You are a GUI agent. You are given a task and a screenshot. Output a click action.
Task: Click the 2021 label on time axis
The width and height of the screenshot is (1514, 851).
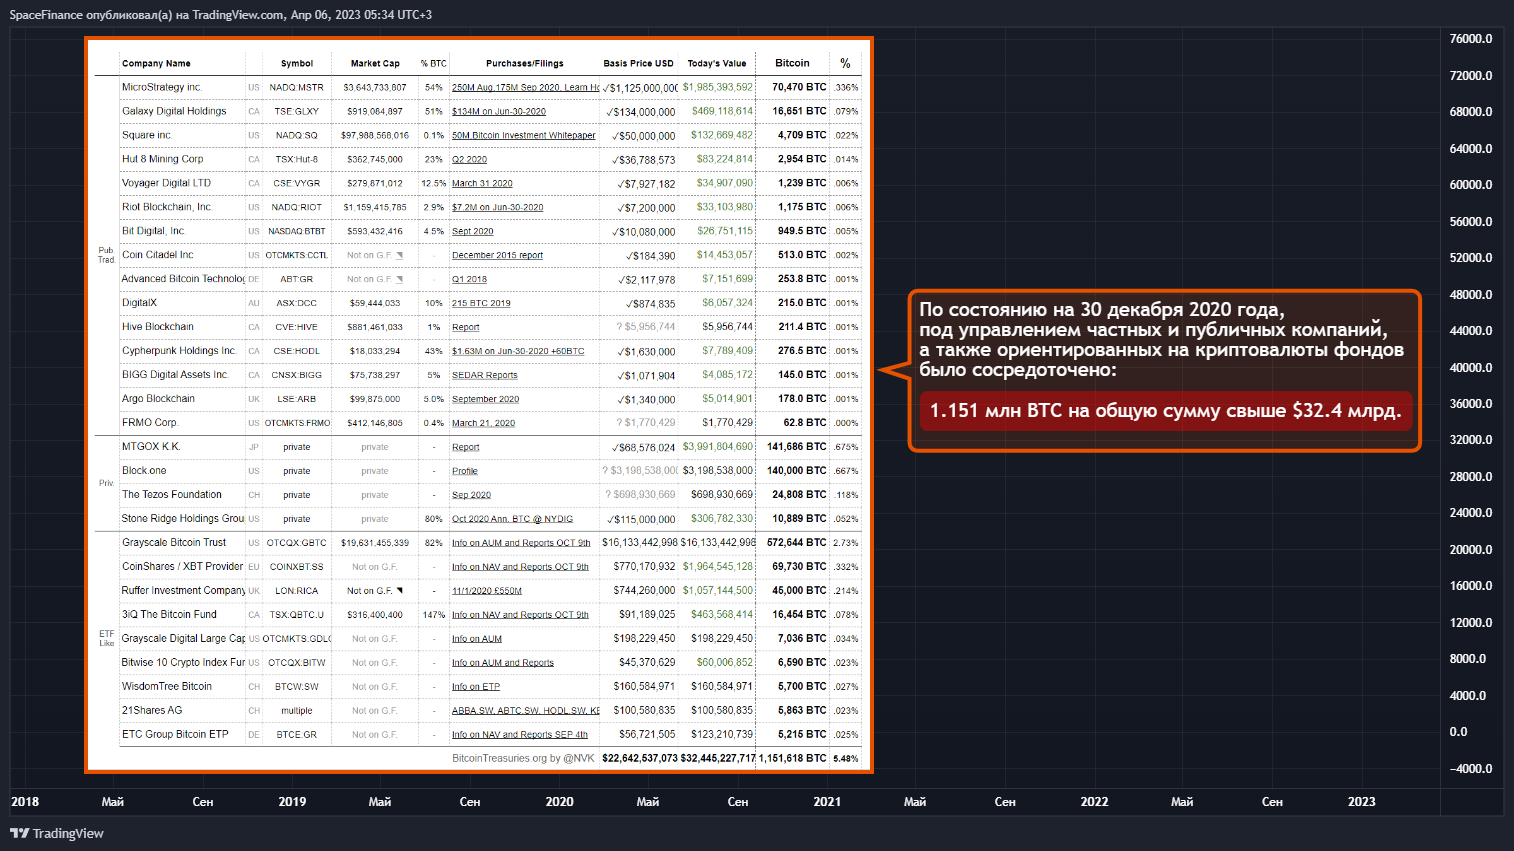827,802
